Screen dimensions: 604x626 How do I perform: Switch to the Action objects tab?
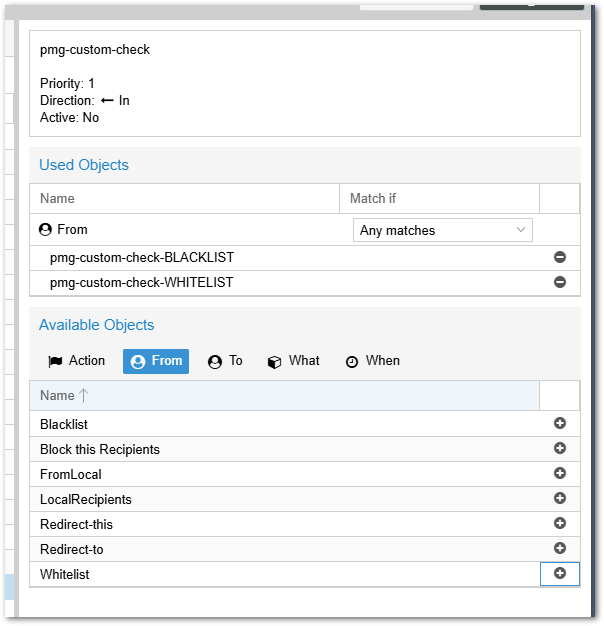(77, 361)
